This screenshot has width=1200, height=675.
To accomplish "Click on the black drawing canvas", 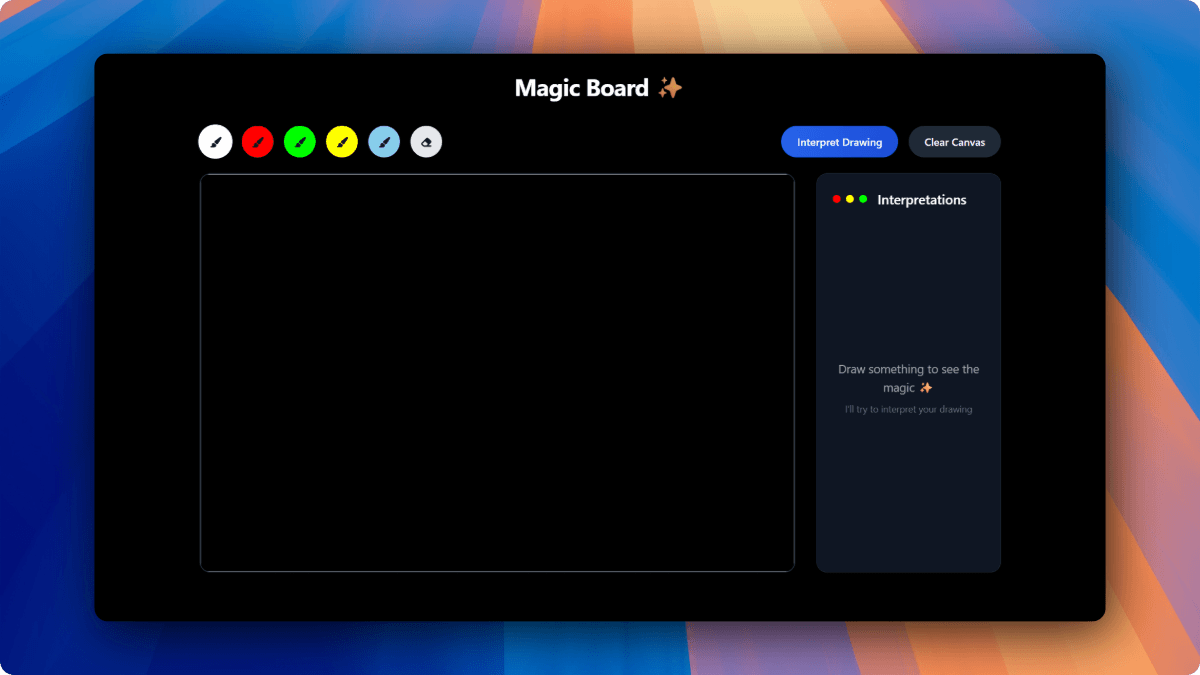I will click(497, 373).
